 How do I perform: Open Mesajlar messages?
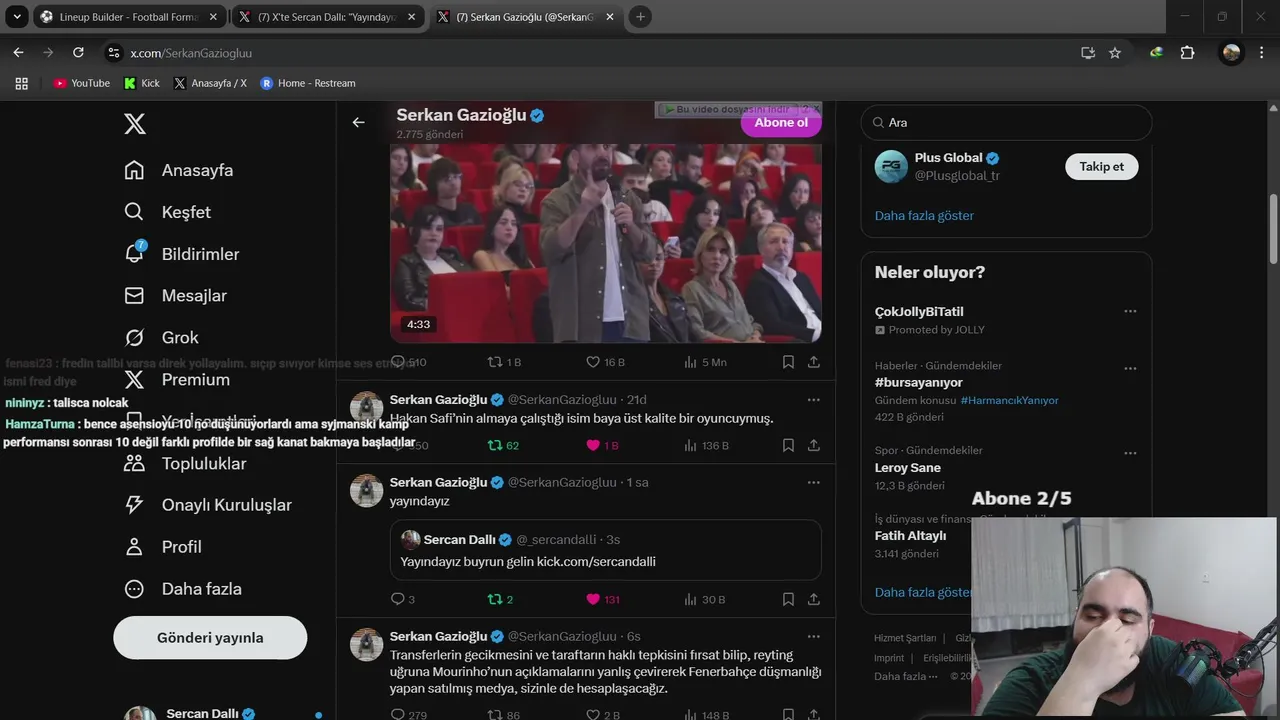coord(176,296)
